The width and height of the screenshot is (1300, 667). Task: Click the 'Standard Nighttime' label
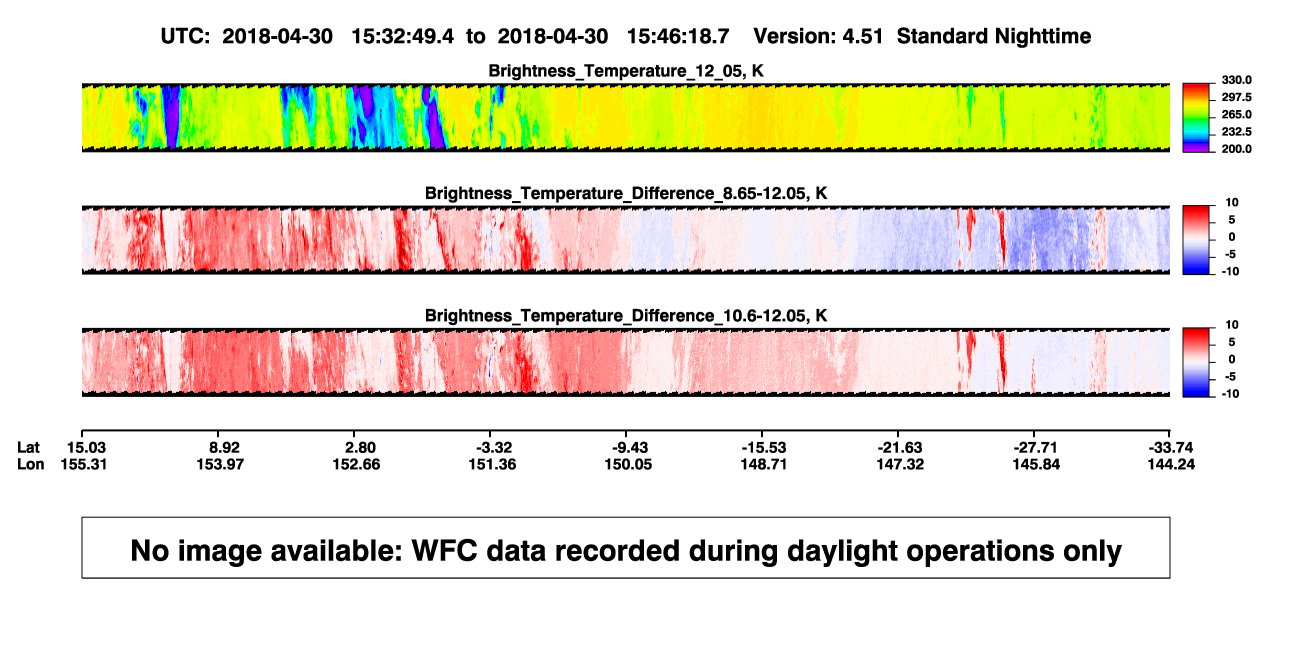tap(994, 36)
